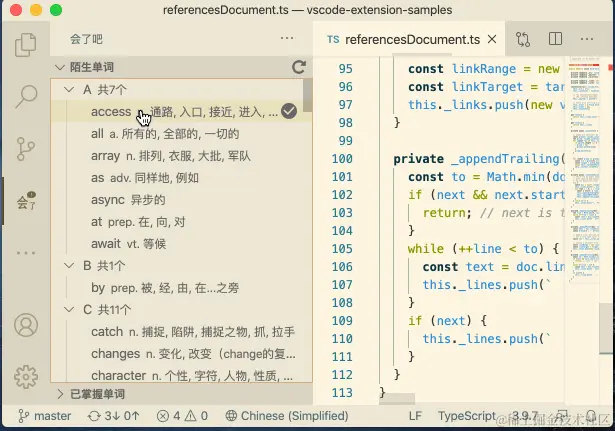The image size is (615, 431).
Task: Collapse the B 共1个 group
Action: tap(69, 266)
